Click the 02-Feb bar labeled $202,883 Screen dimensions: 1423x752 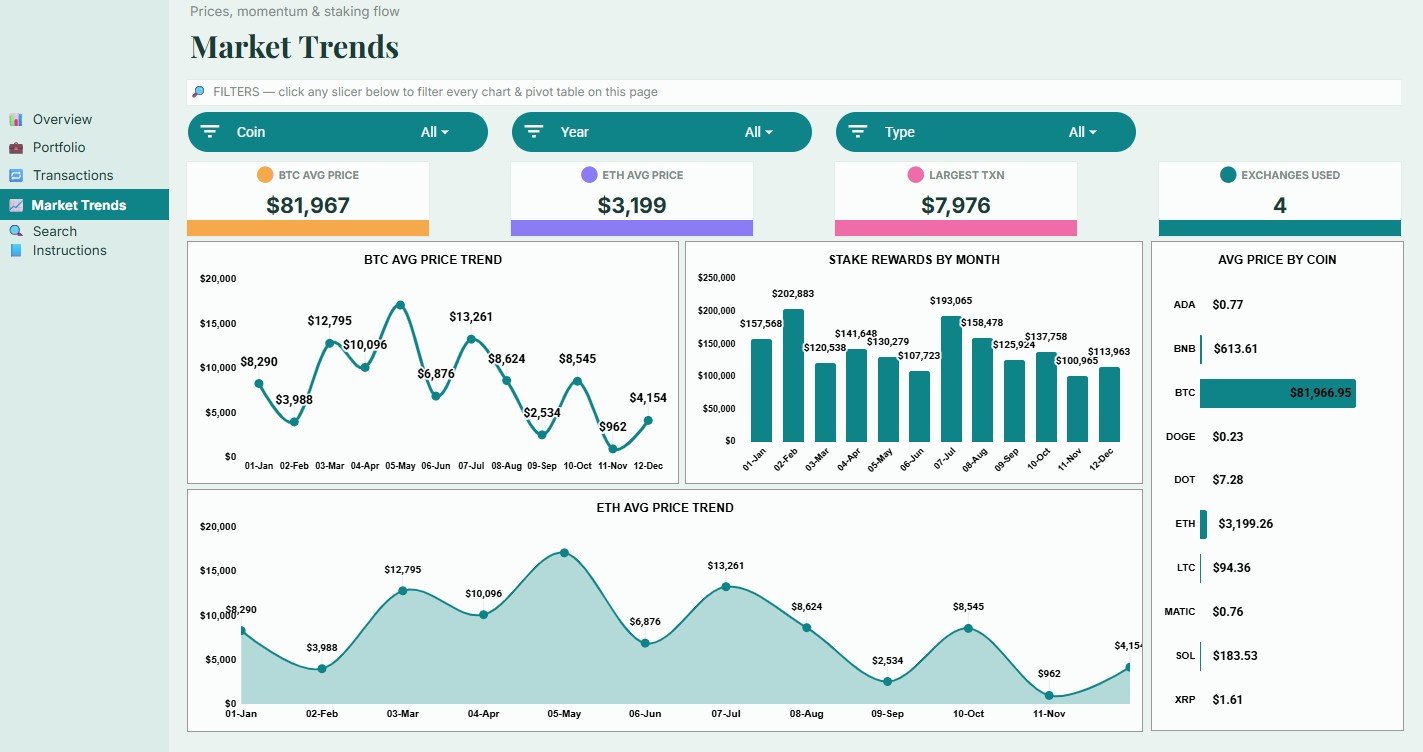point(793,375)
